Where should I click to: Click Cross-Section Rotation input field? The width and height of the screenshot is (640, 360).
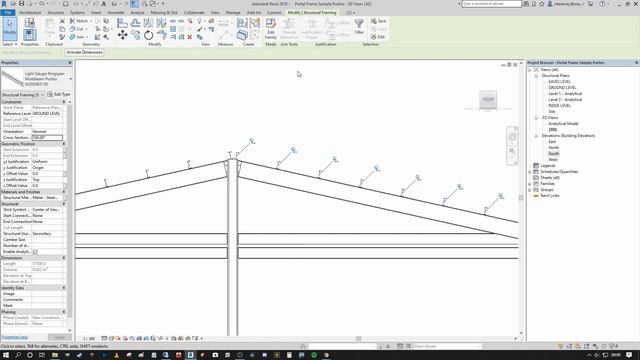point(47,138)
